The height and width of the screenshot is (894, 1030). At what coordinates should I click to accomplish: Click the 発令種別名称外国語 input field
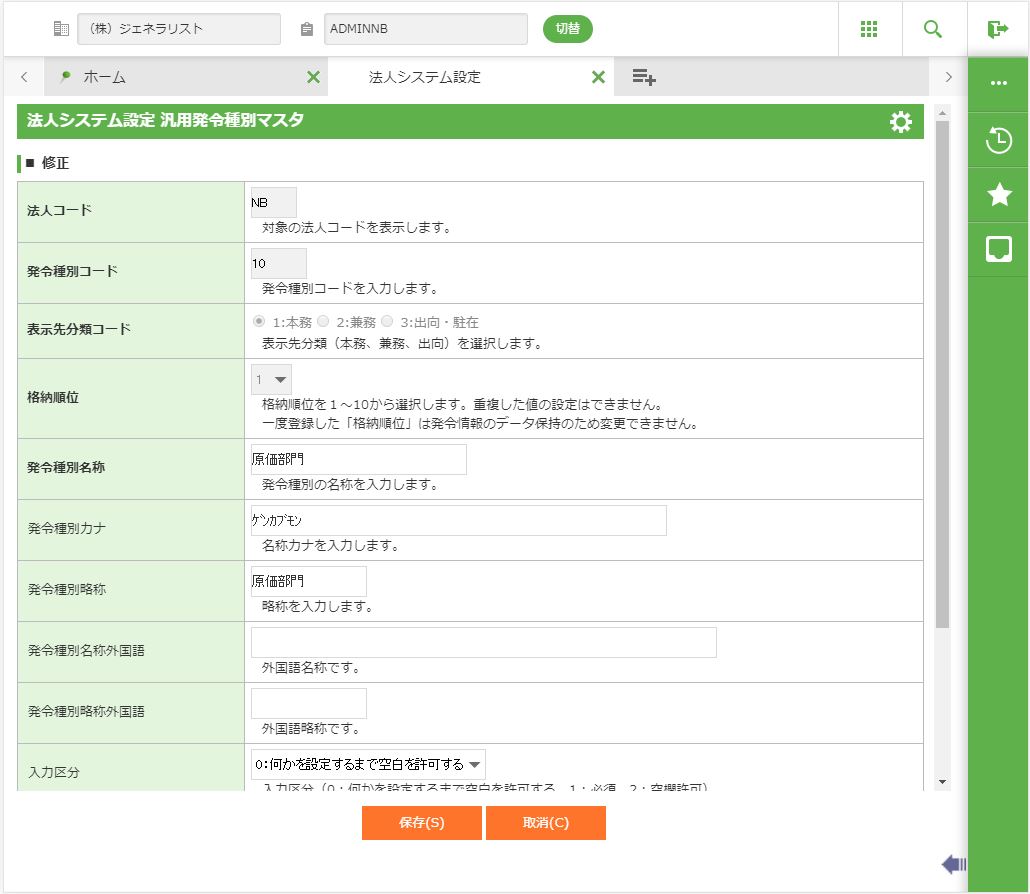point(483,643)
